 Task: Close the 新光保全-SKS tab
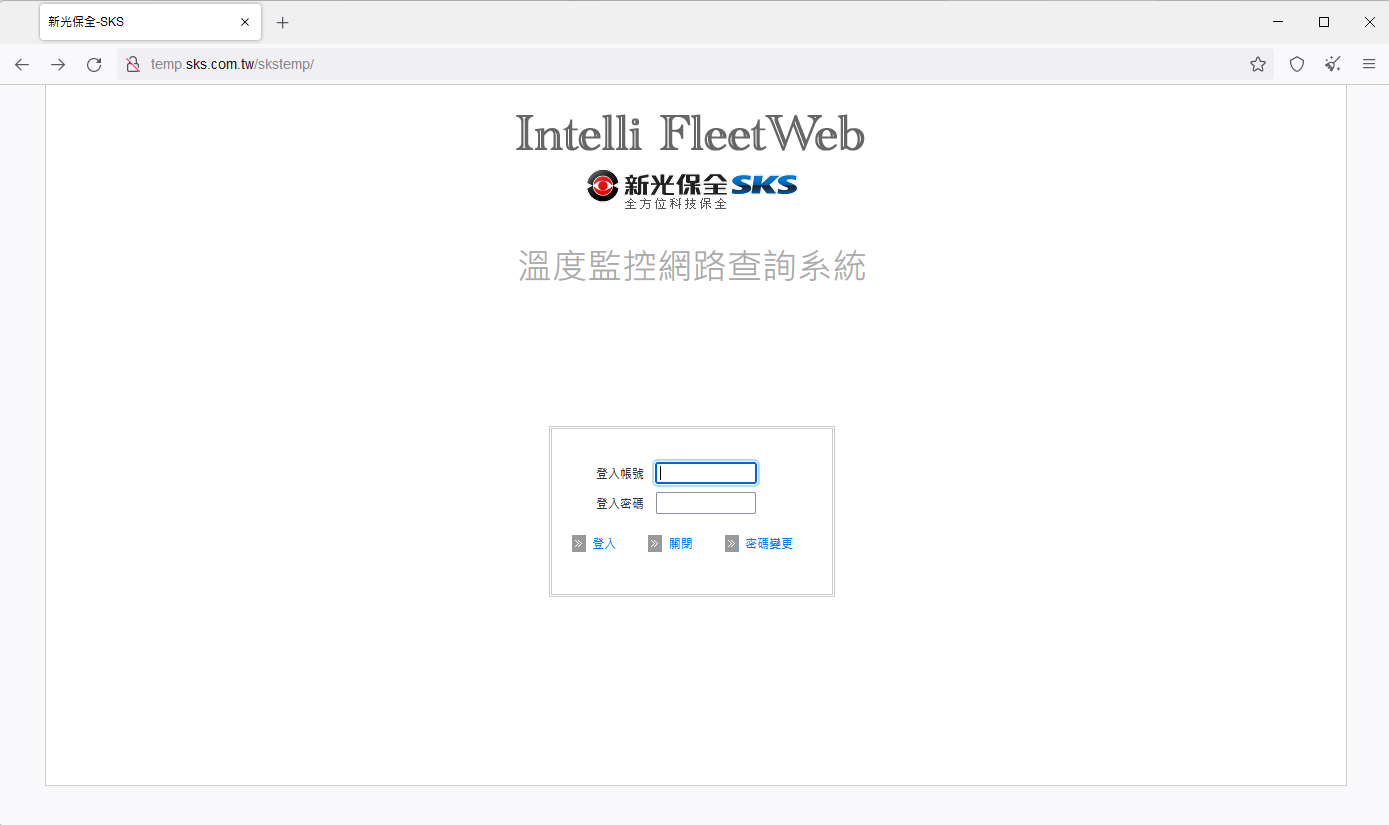point(245,22)
